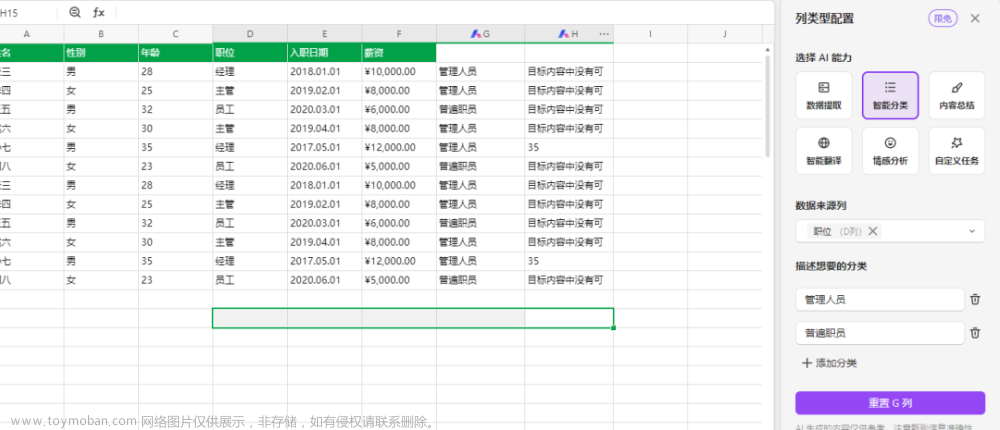Click the 年龄 header cell
Screen dimensions: 1000x430
(175, 53)
